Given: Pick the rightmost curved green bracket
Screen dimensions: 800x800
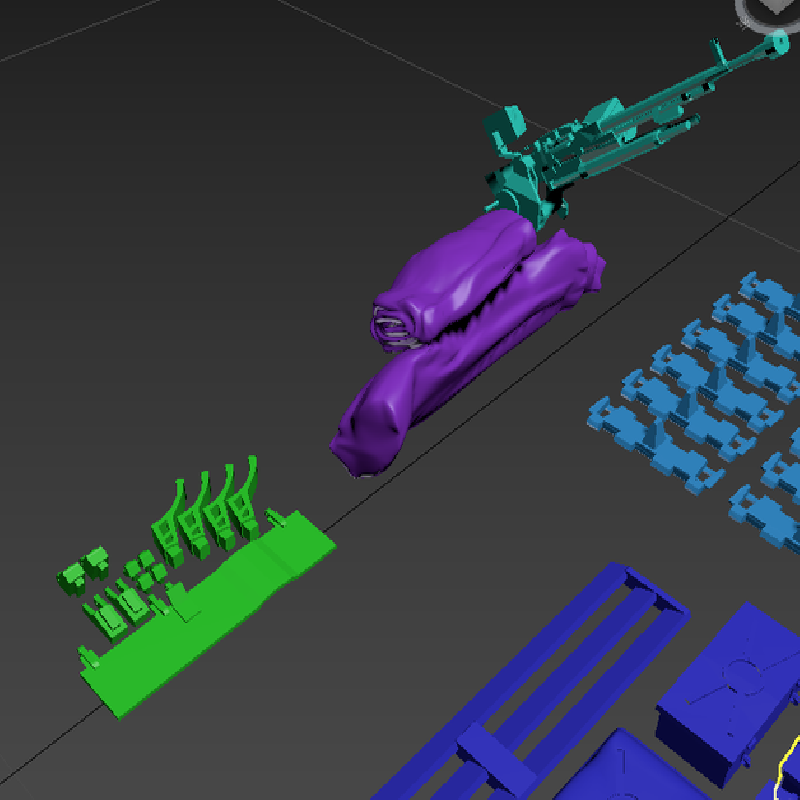Looking at the screenshot, I should [x=246, y=495].
